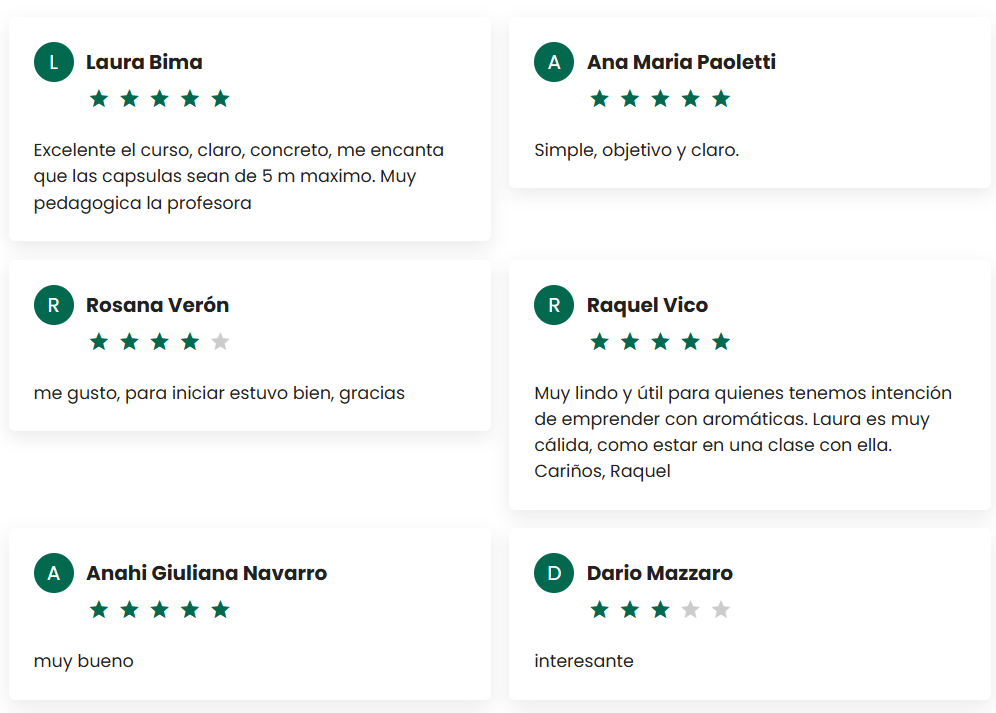Click the review text 'Simple, objetivo y claro.'
This screenshot has height=713, width=996.
click(636, 150)
